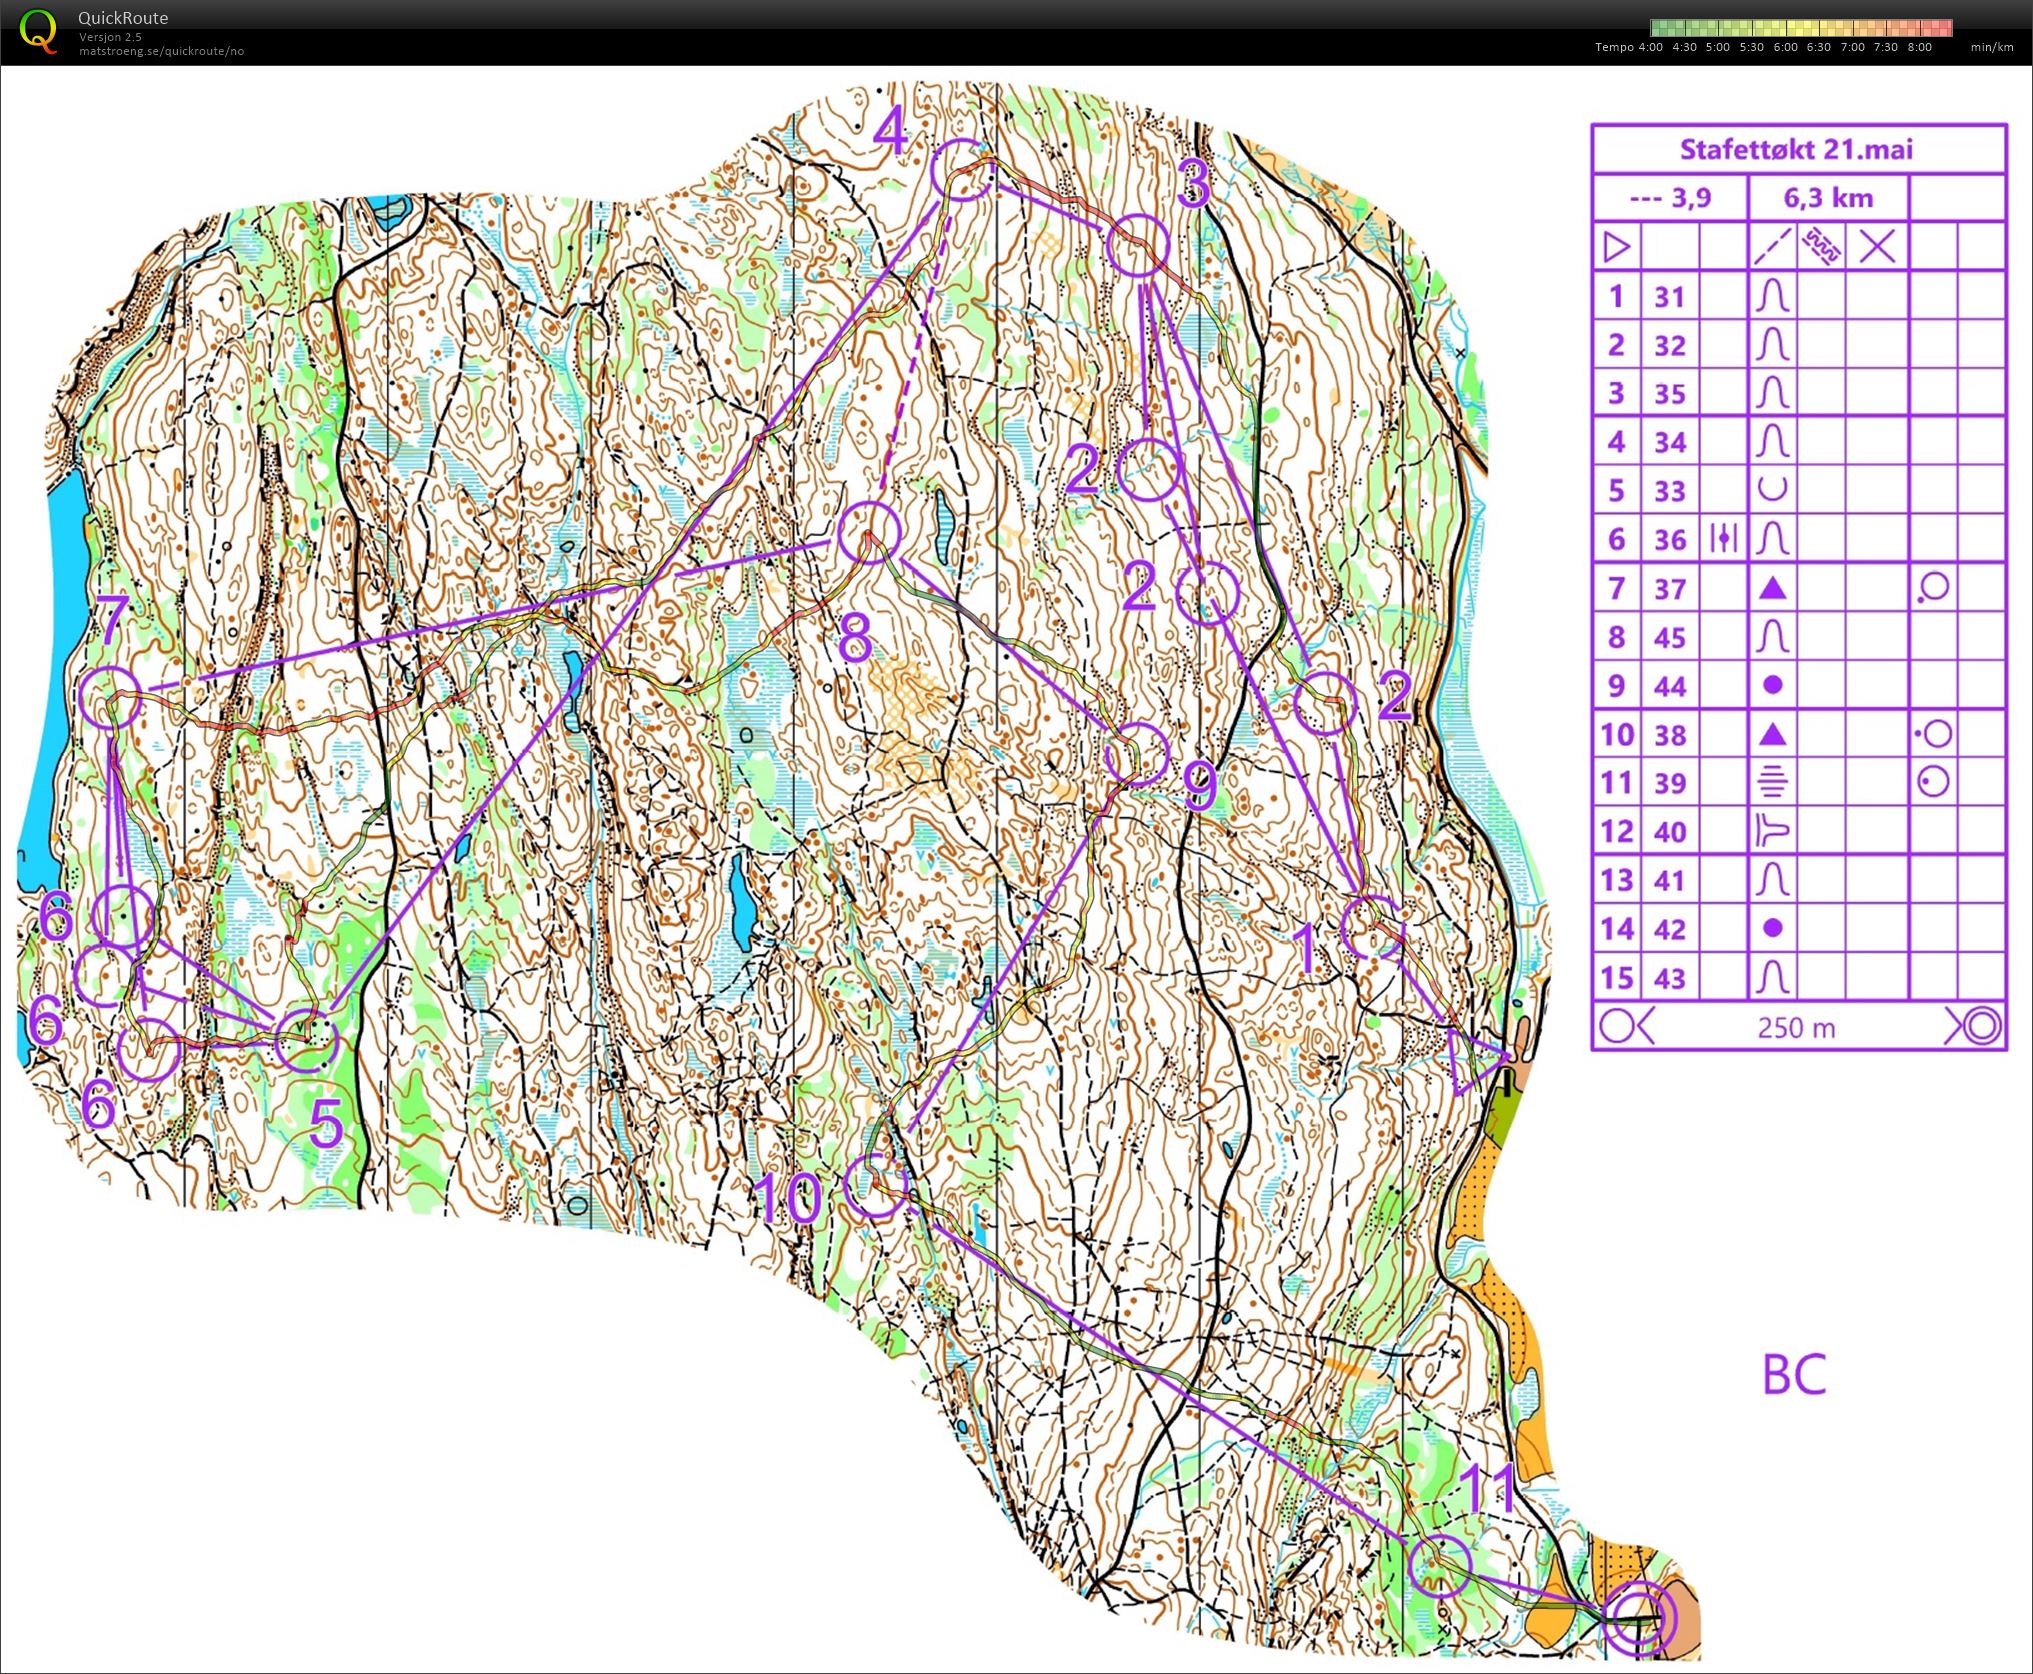The height and width of the screenshot is (1674, 2033).
Task: Click the Stafettøkt 21.mai title cell
Action: click(1796, 150)
